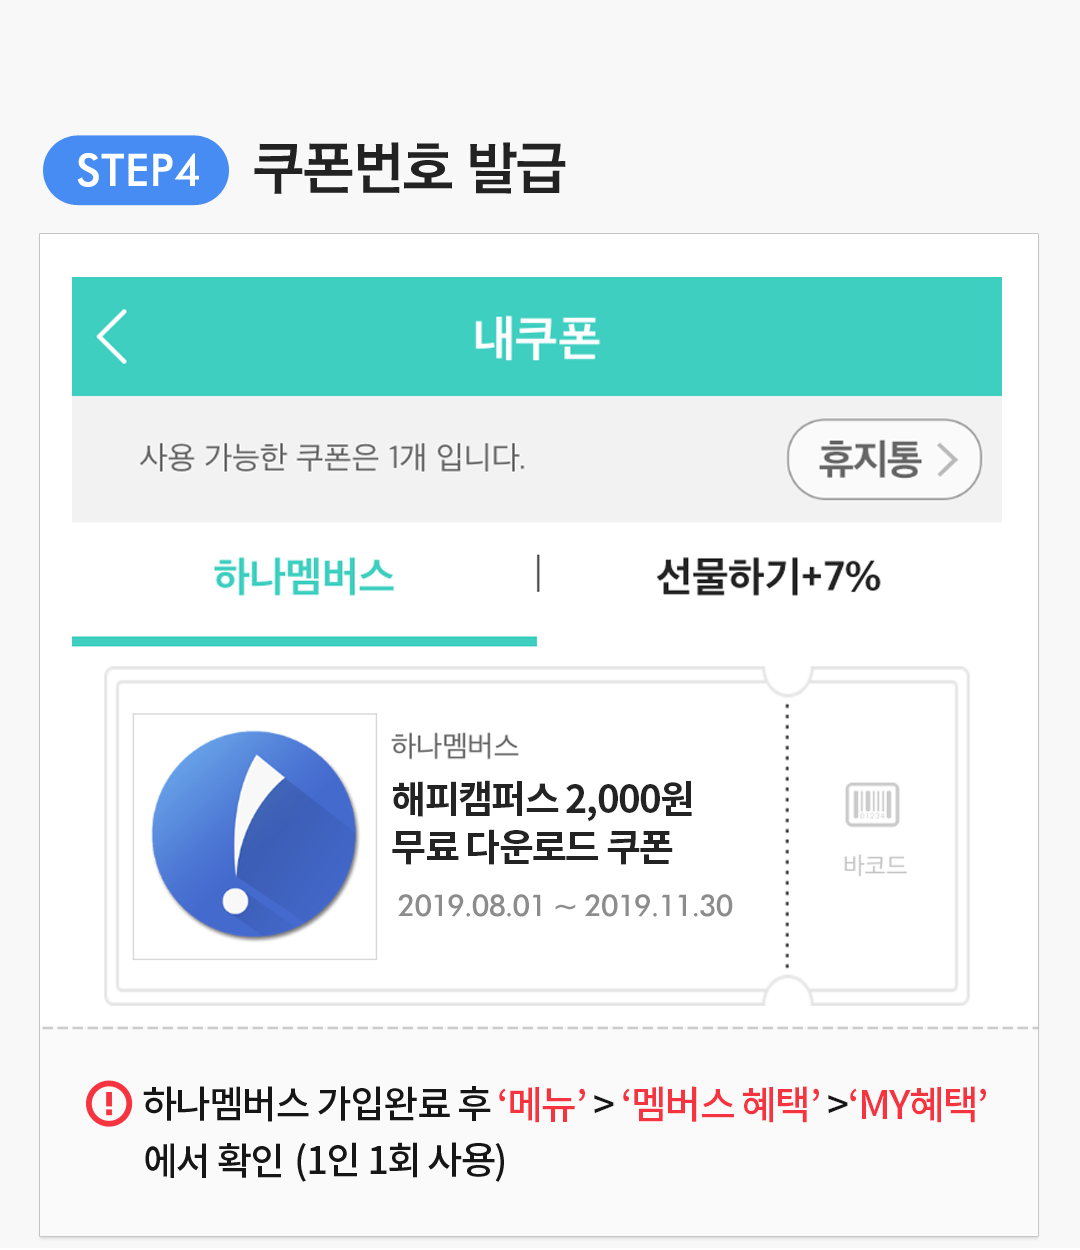The height and width of the screenshot is (1250, 1080).
Task: Tap the back arrow in 내쿠폰 header
Action: [113, 336]
